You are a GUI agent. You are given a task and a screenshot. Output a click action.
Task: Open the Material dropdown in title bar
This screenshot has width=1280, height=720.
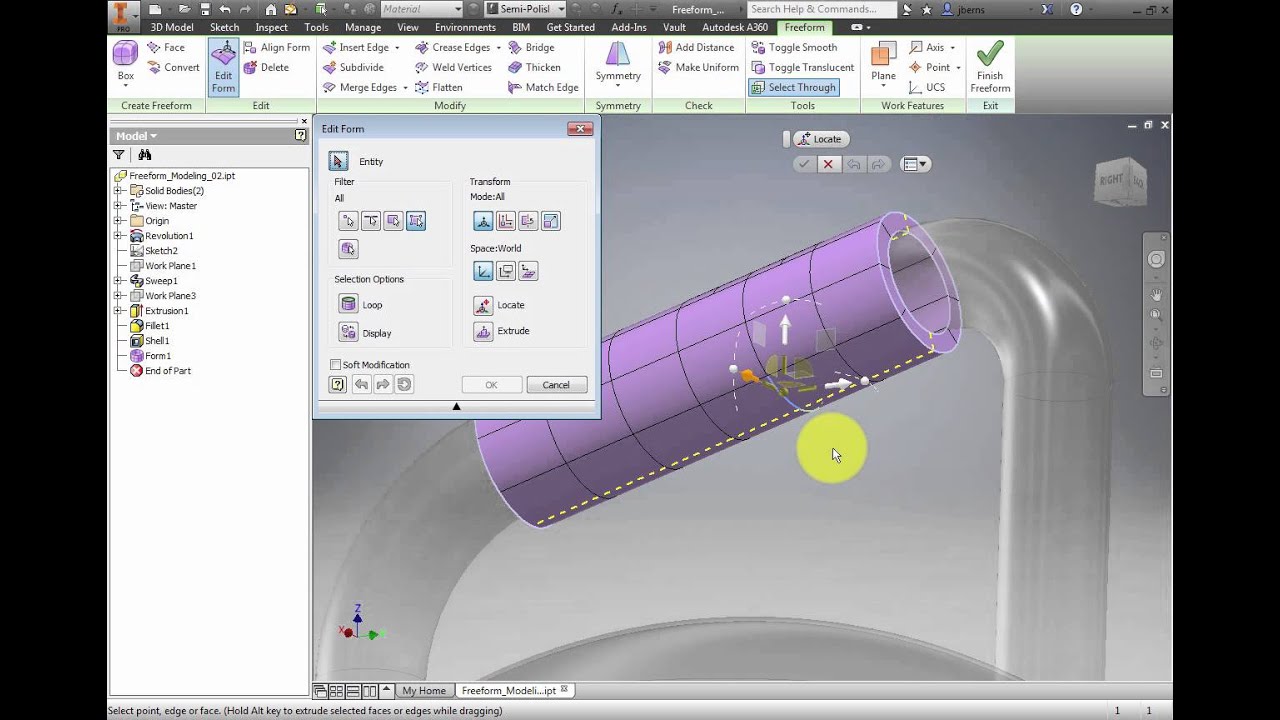(x=421, y=9)
